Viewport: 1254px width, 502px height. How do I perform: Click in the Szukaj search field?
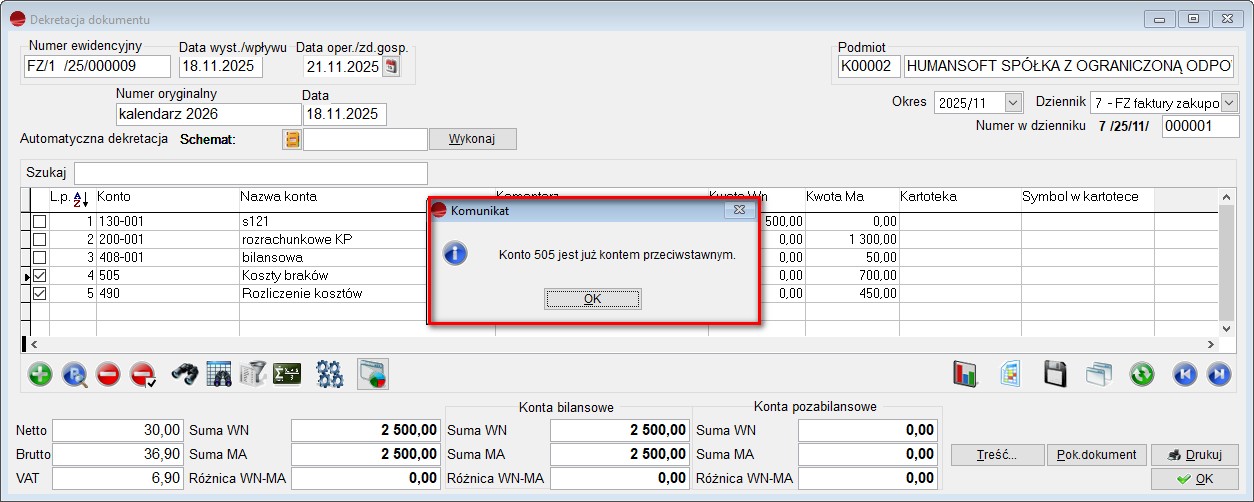(x=250, y=173)
